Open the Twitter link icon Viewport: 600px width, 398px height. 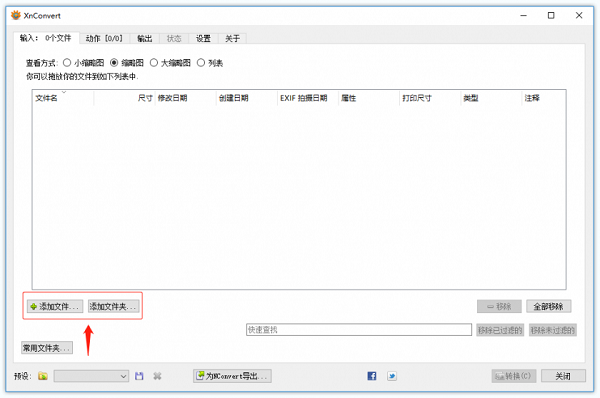(x=392, y=376)
